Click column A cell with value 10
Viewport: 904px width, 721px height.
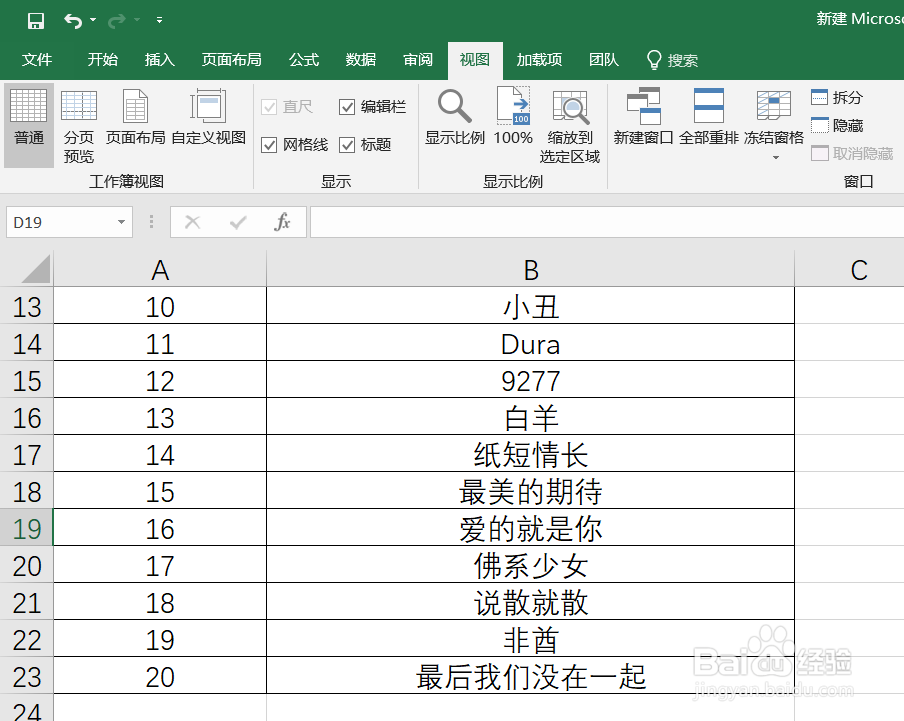tap(160, 307)
